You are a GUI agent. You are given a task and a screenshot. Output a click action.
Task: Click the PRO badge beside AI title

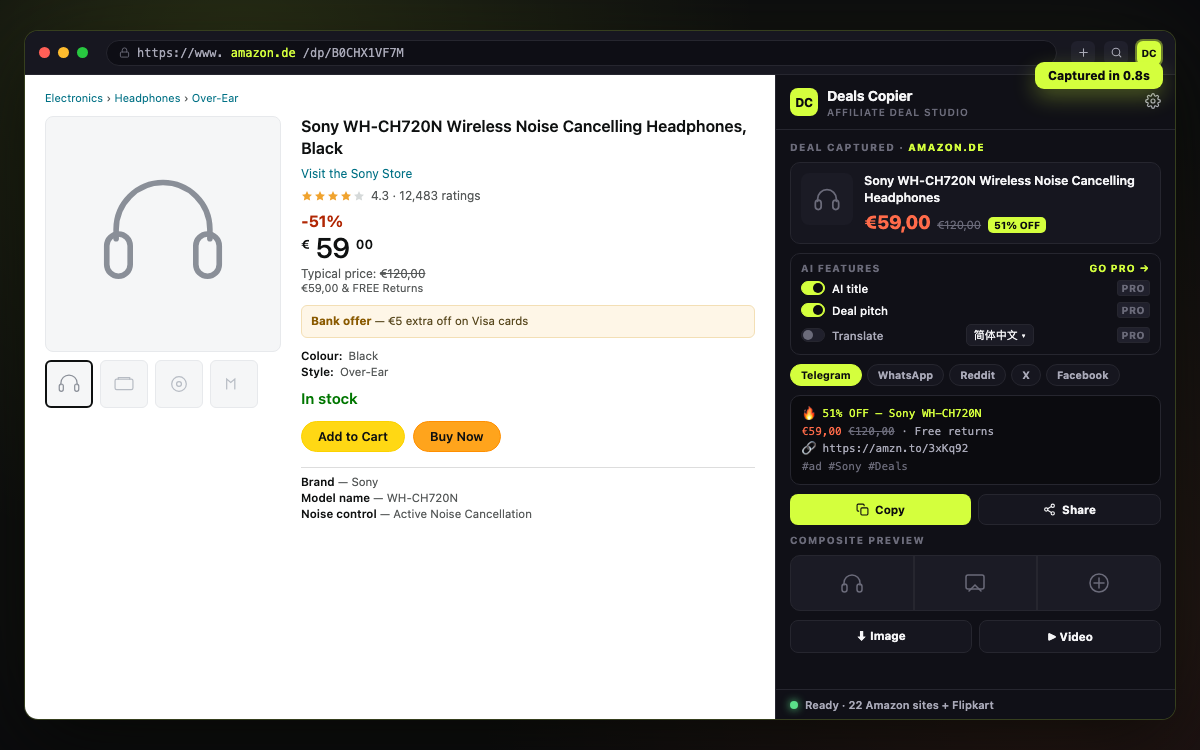click(x=1133, y=288)
